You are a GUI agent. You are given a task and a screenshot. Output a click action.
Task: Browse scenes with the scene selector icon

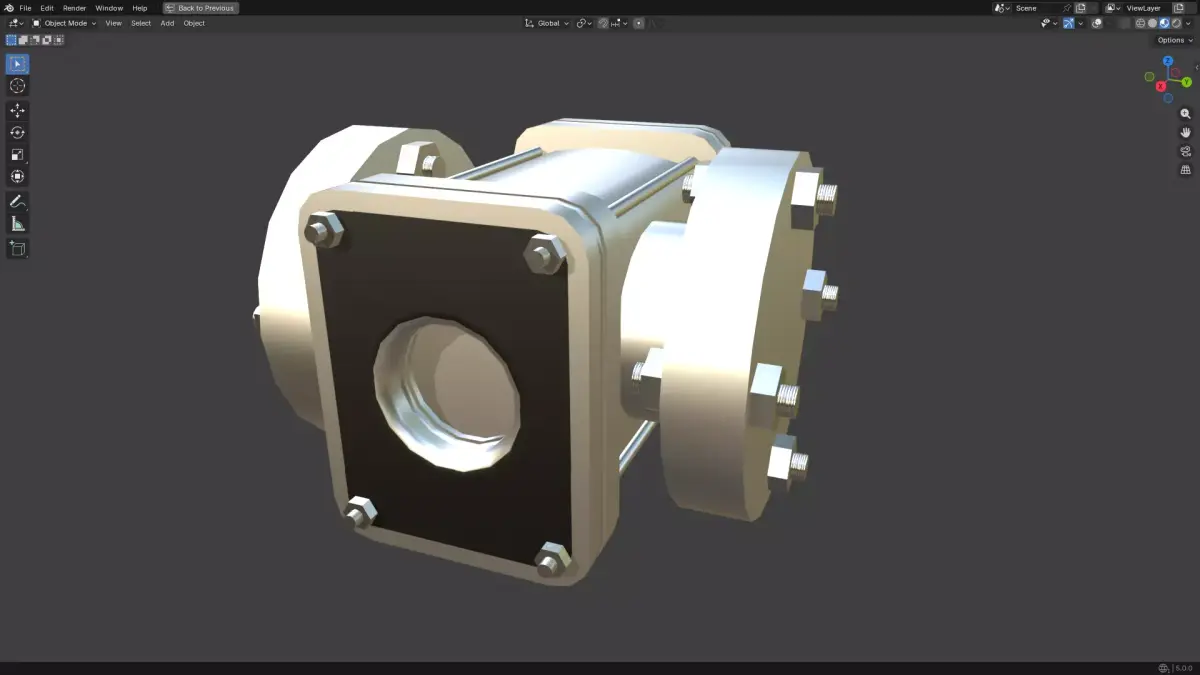1002,8
